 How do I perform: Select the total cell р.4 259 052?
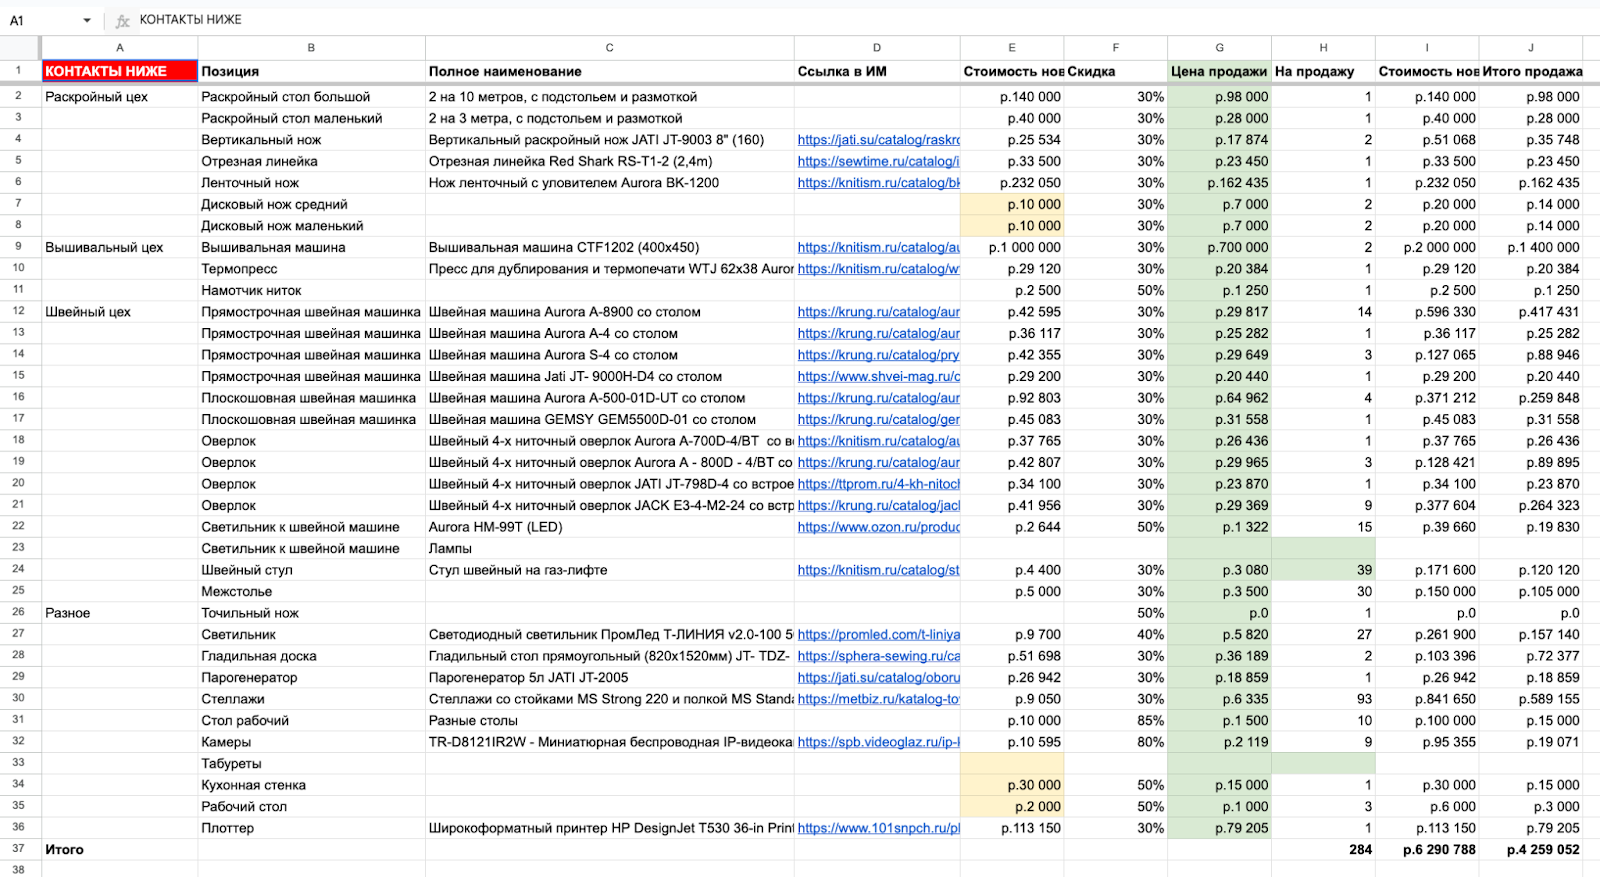click(x=1532, y=849)
